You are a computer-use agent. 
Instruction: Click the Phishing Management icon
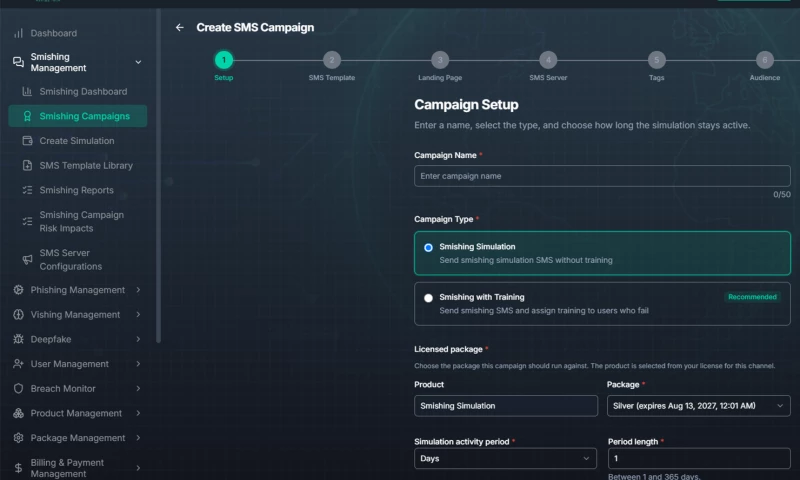[x=18, y=290]
